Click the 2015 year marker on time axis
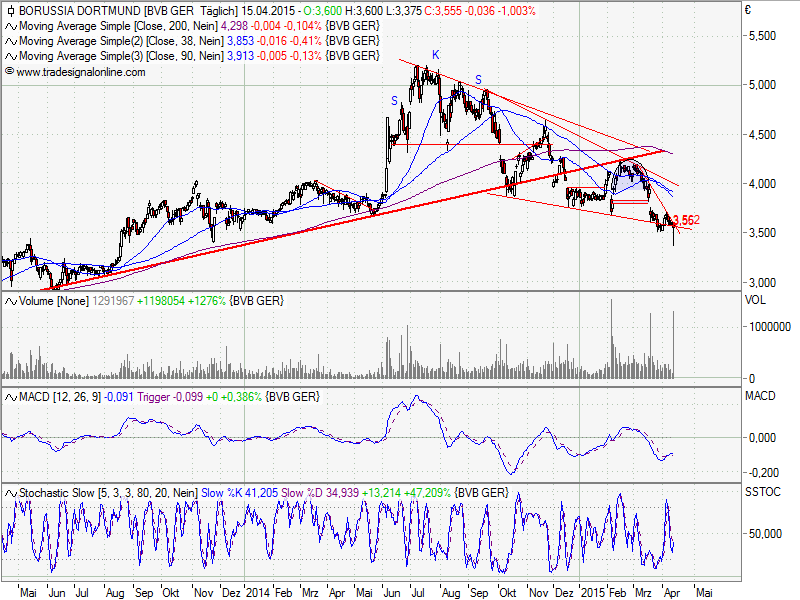 pyautogui.click(x=593, y=593)
